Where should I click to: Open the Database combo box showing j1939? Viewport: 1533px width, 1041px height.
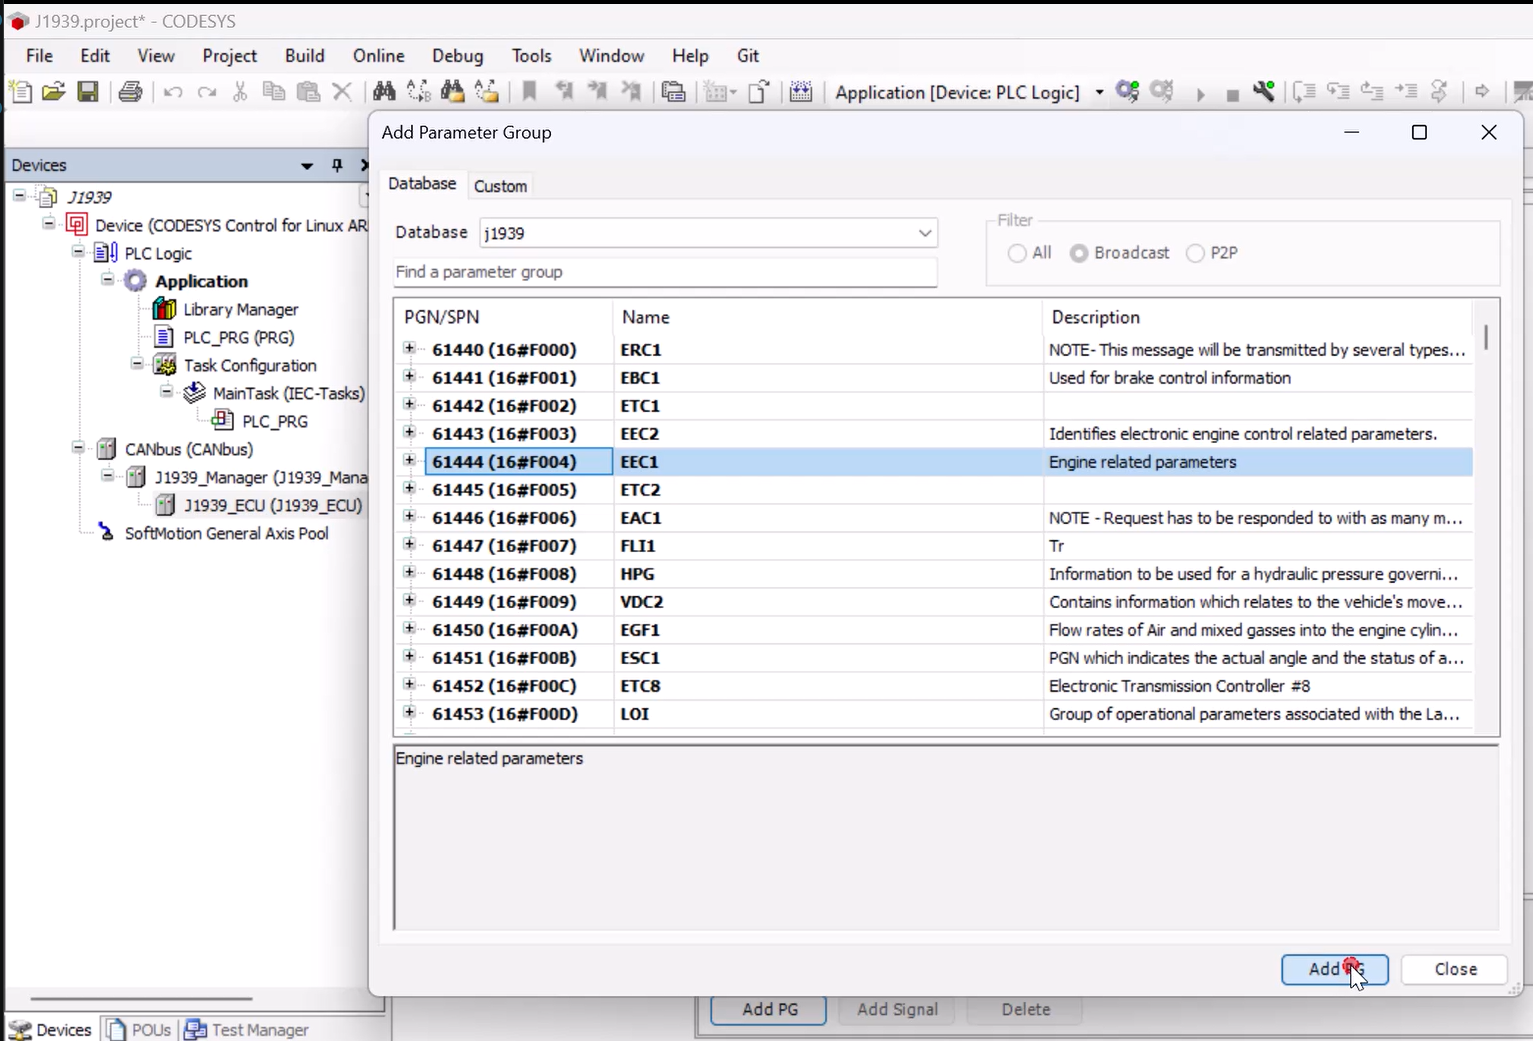708,233
